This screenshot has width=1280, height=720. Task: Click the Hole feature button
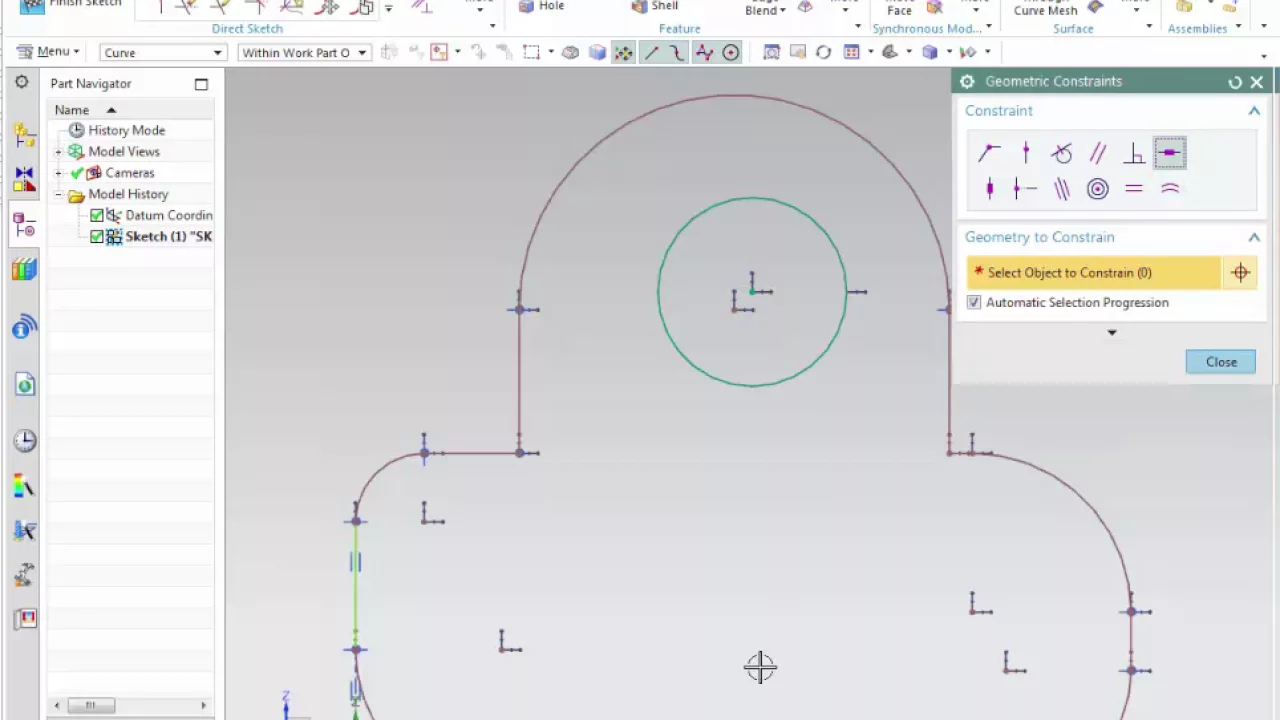pos(541,6)
